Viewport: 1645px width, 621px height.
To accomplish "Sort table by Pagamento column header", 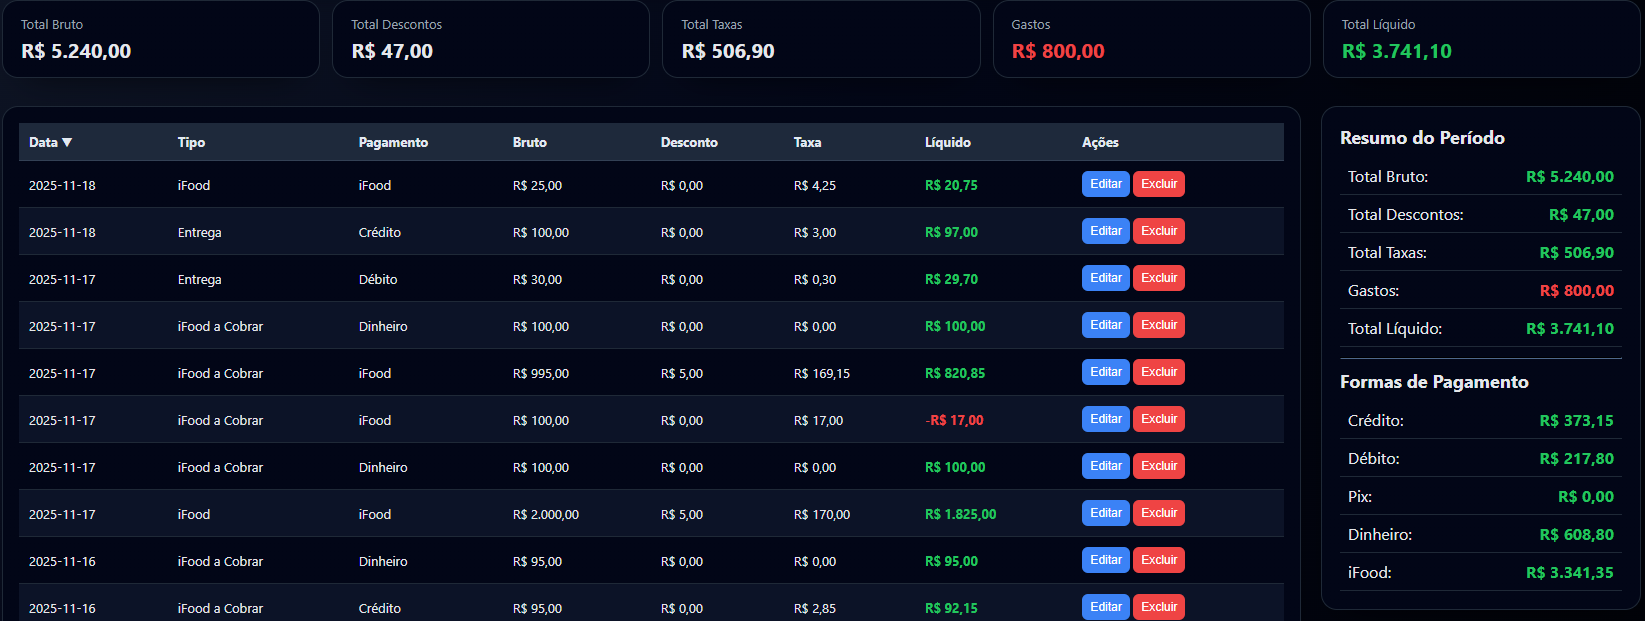I will 393,142.
